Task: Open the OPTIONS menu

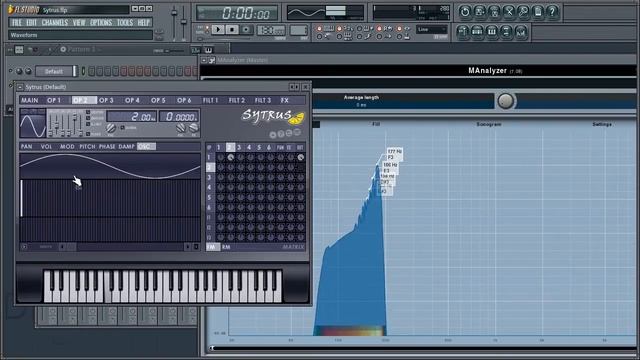Action: click(101, 22)
